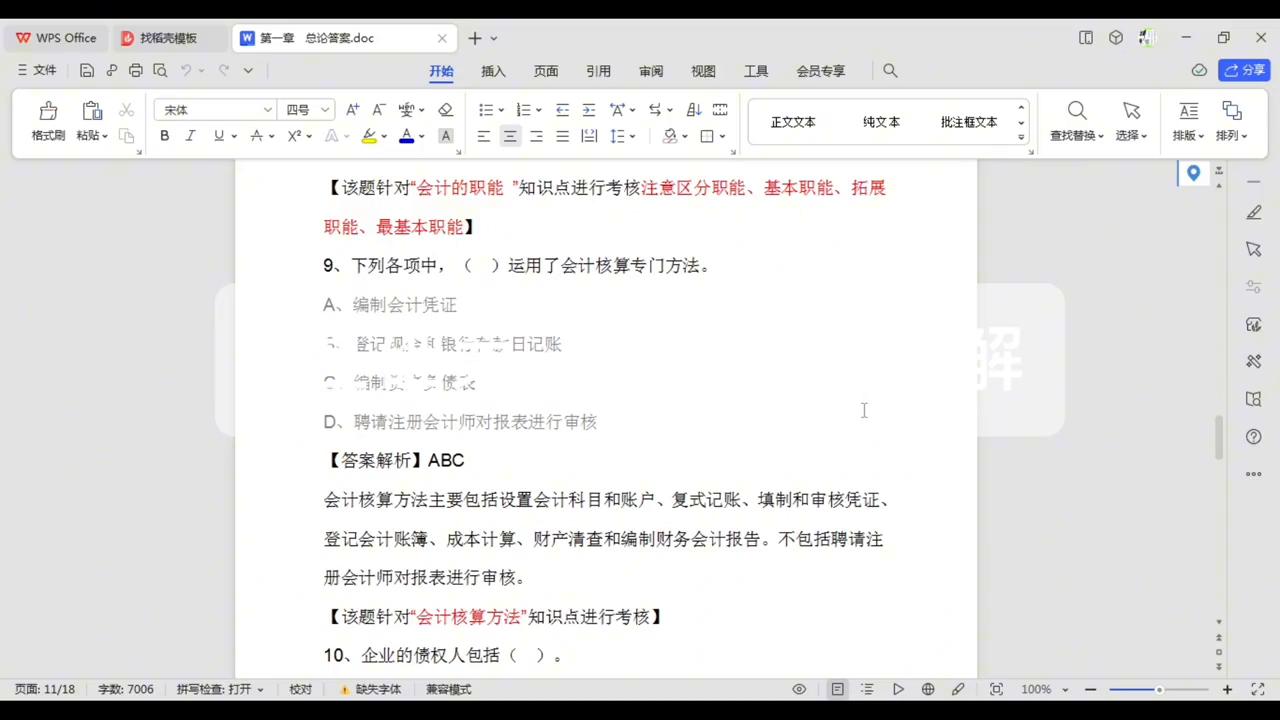Open the Help question-mark icon on right sidebar

(1253, 436)
